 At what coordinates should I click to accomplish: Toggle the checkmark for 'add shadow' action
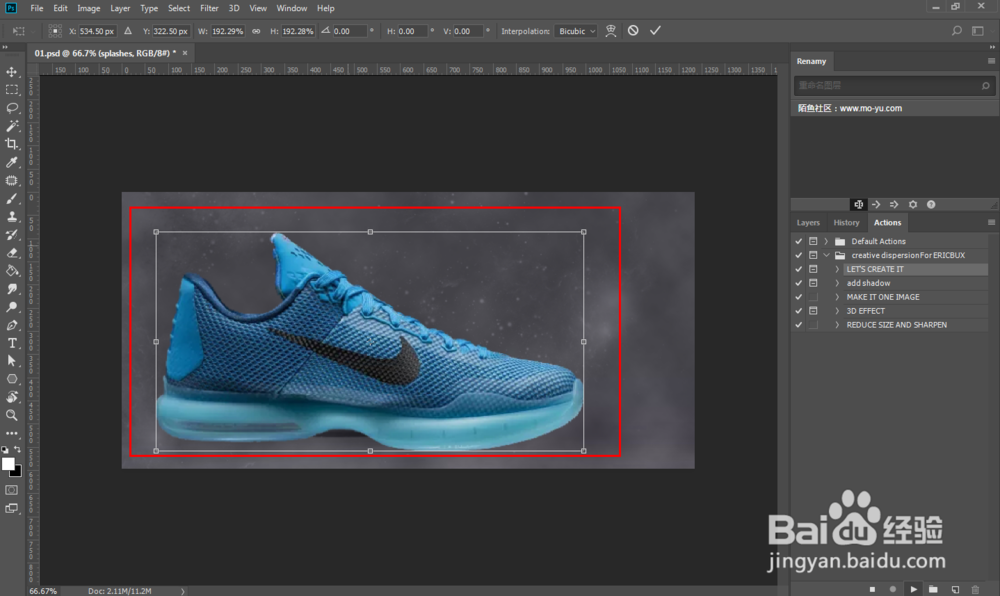[x=798, y=283]
